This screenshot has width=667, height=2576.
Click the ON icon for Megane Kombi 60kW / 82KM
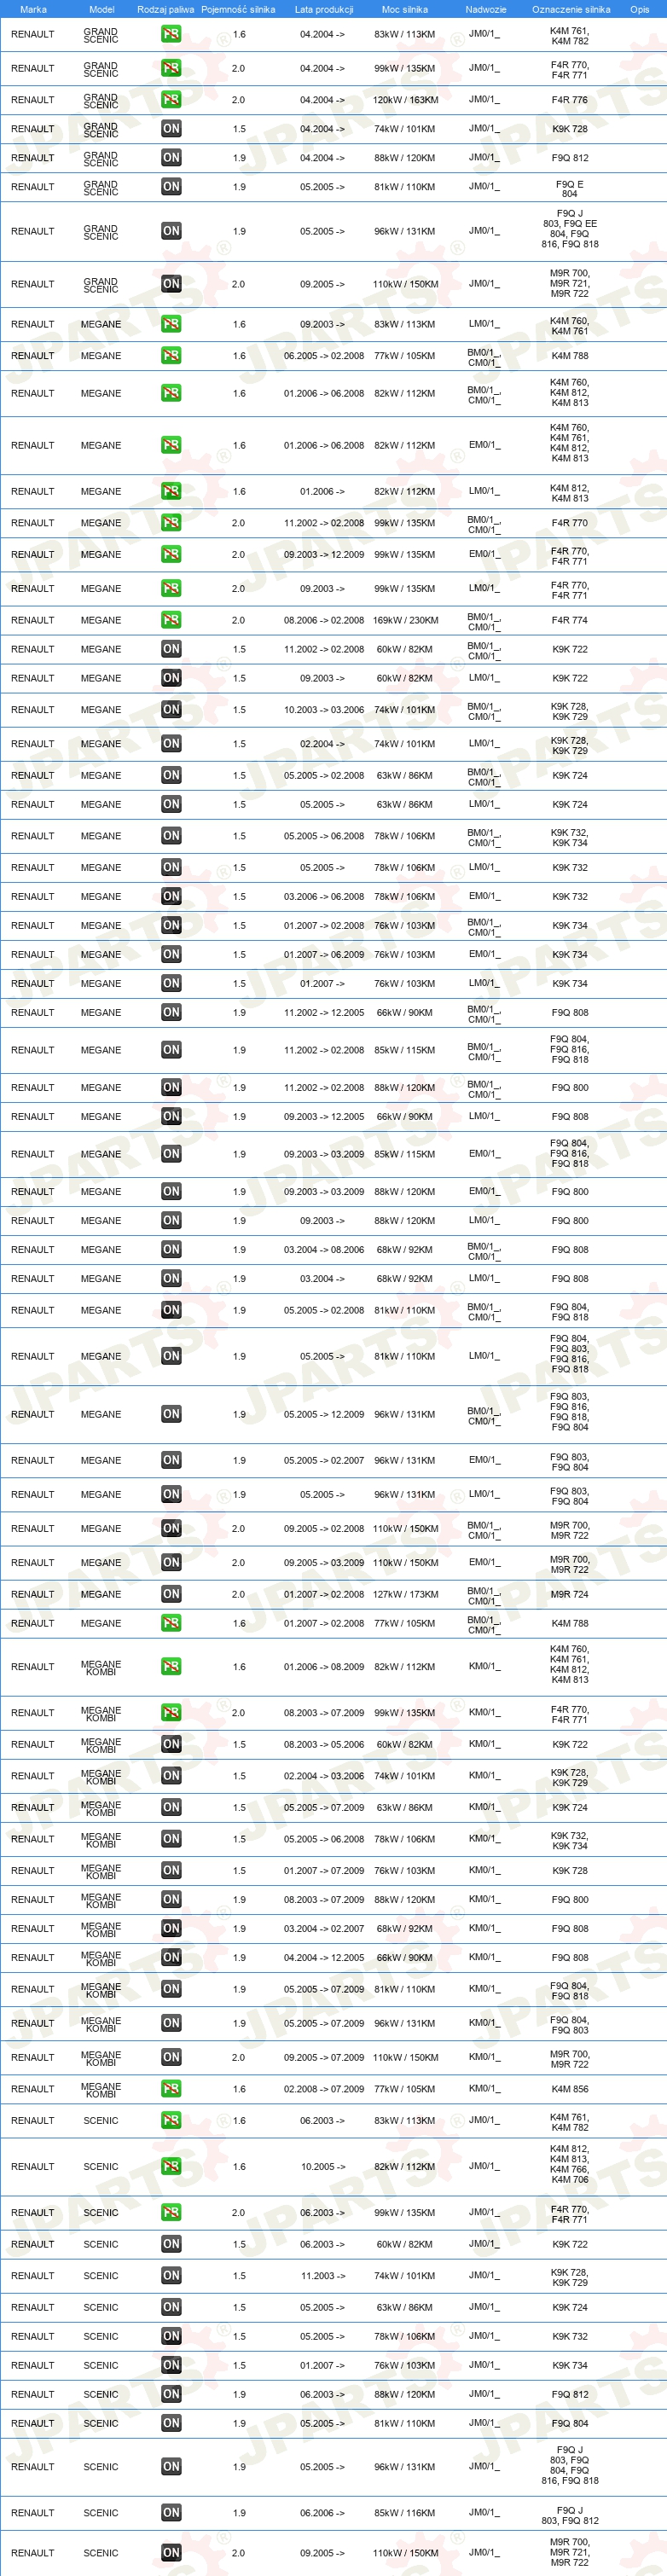click(171, 1744)
